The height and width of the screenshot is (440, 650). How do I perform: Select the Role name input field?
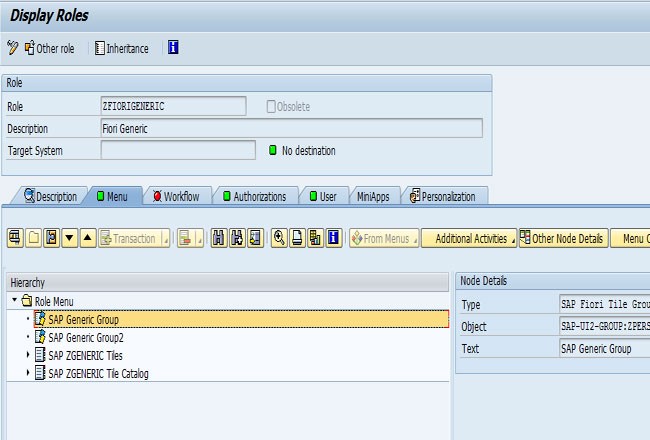173,106
